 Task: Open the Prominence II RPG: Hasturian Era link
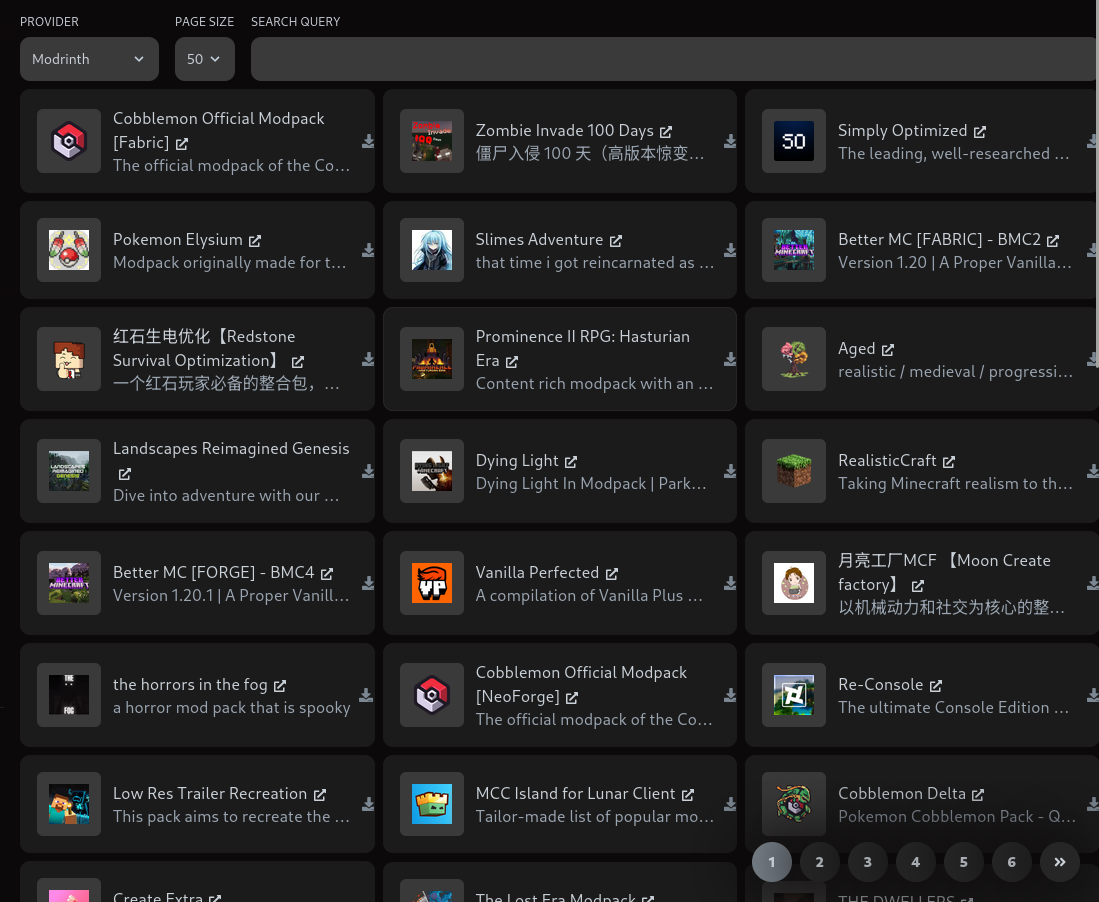511,361
